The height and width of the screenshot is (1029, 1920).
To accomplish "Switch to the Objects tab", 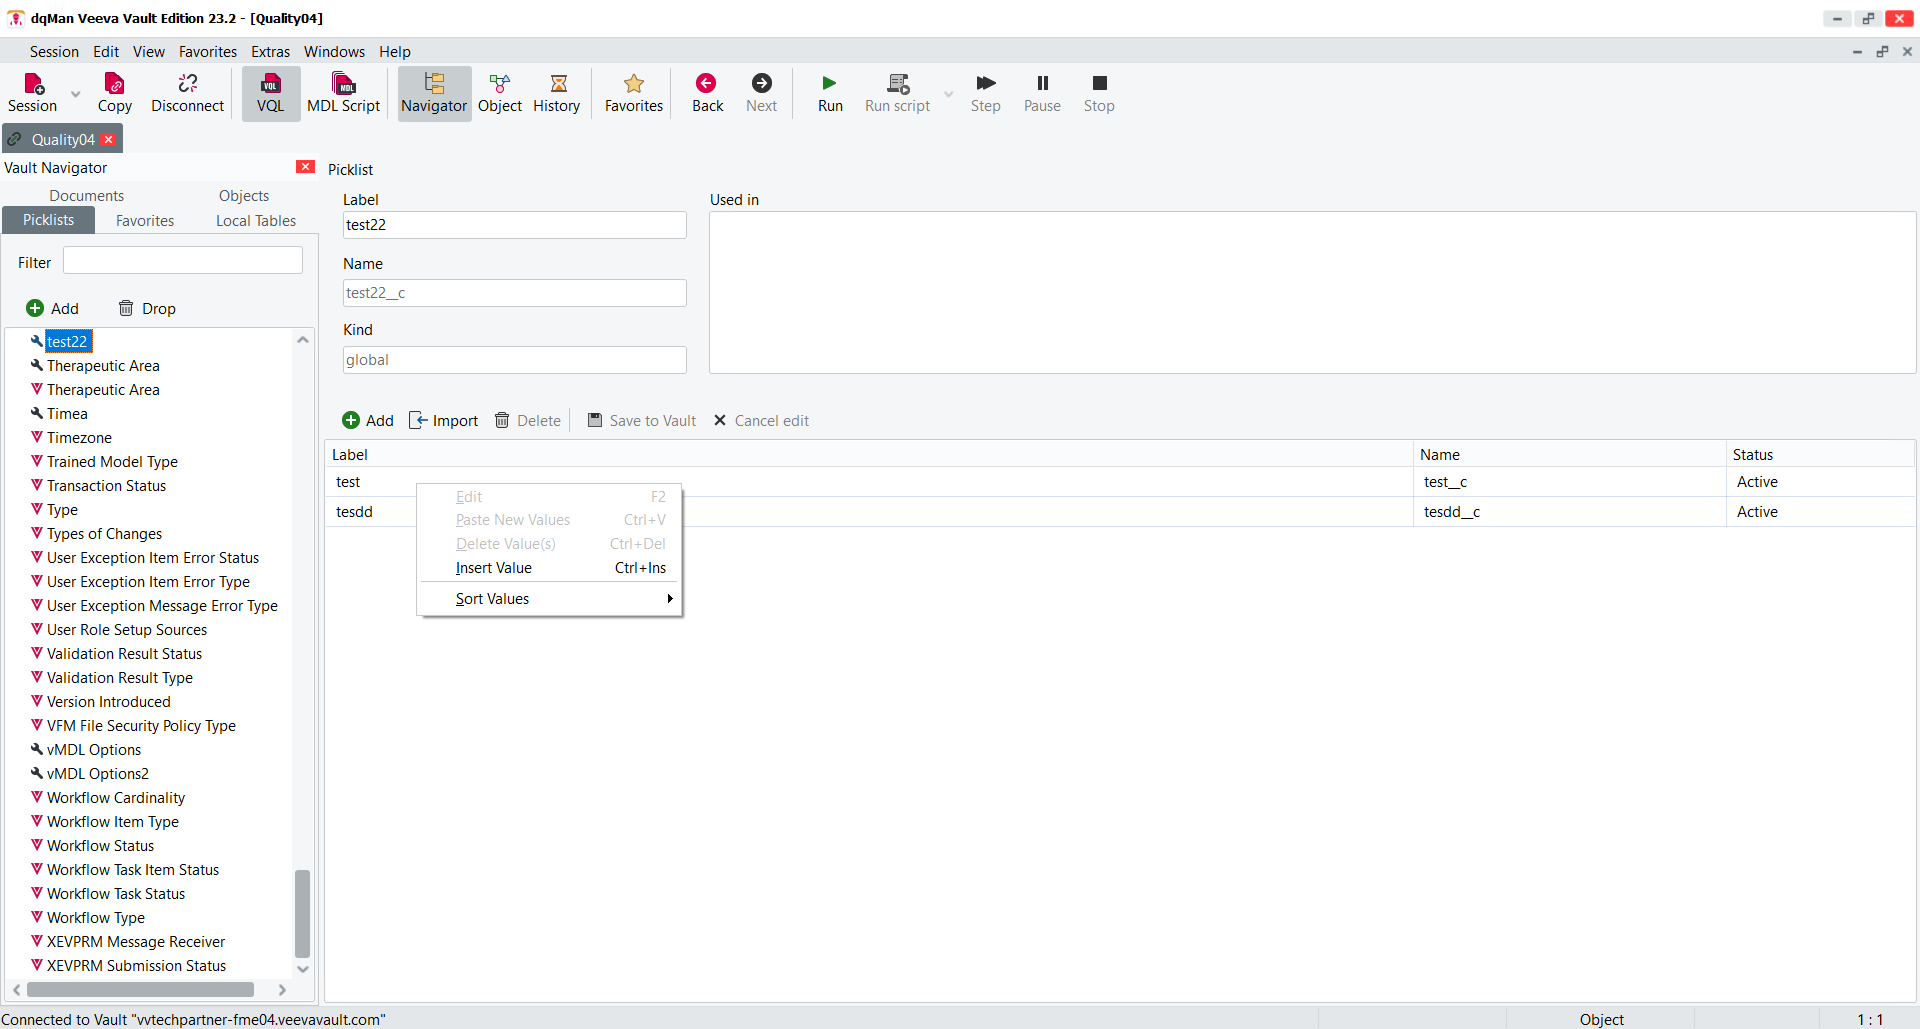I will coord(244,196).
